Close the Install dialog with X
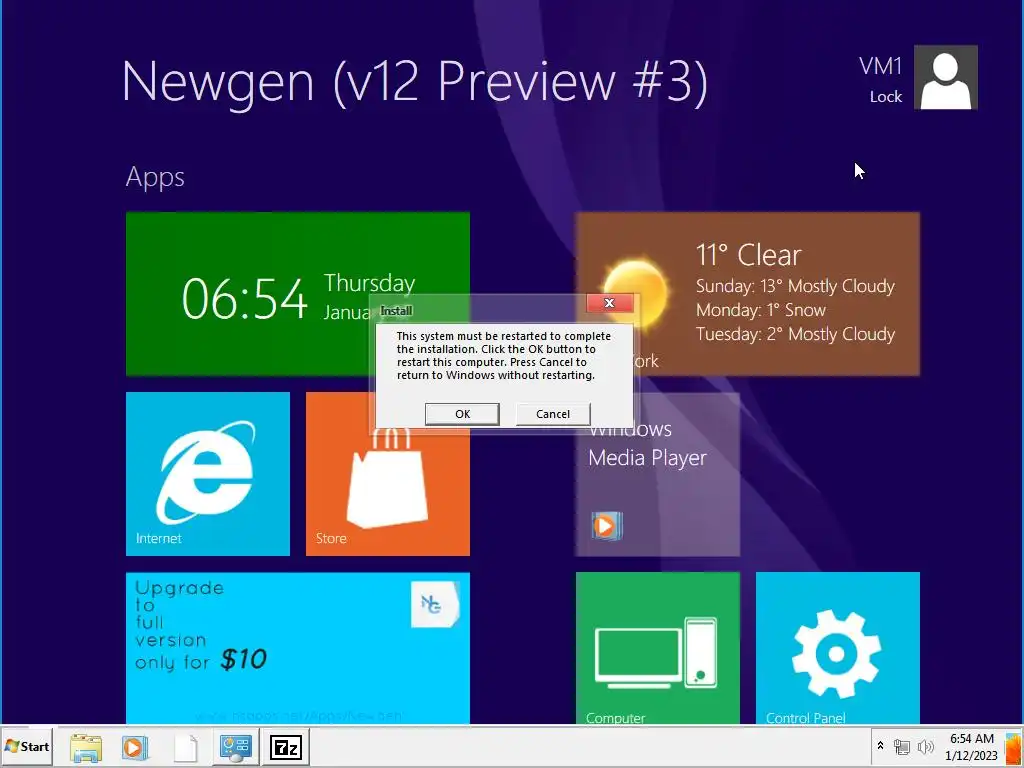Image resolution: width=1024 pixels, height=768 pixels. pos(609,303)
